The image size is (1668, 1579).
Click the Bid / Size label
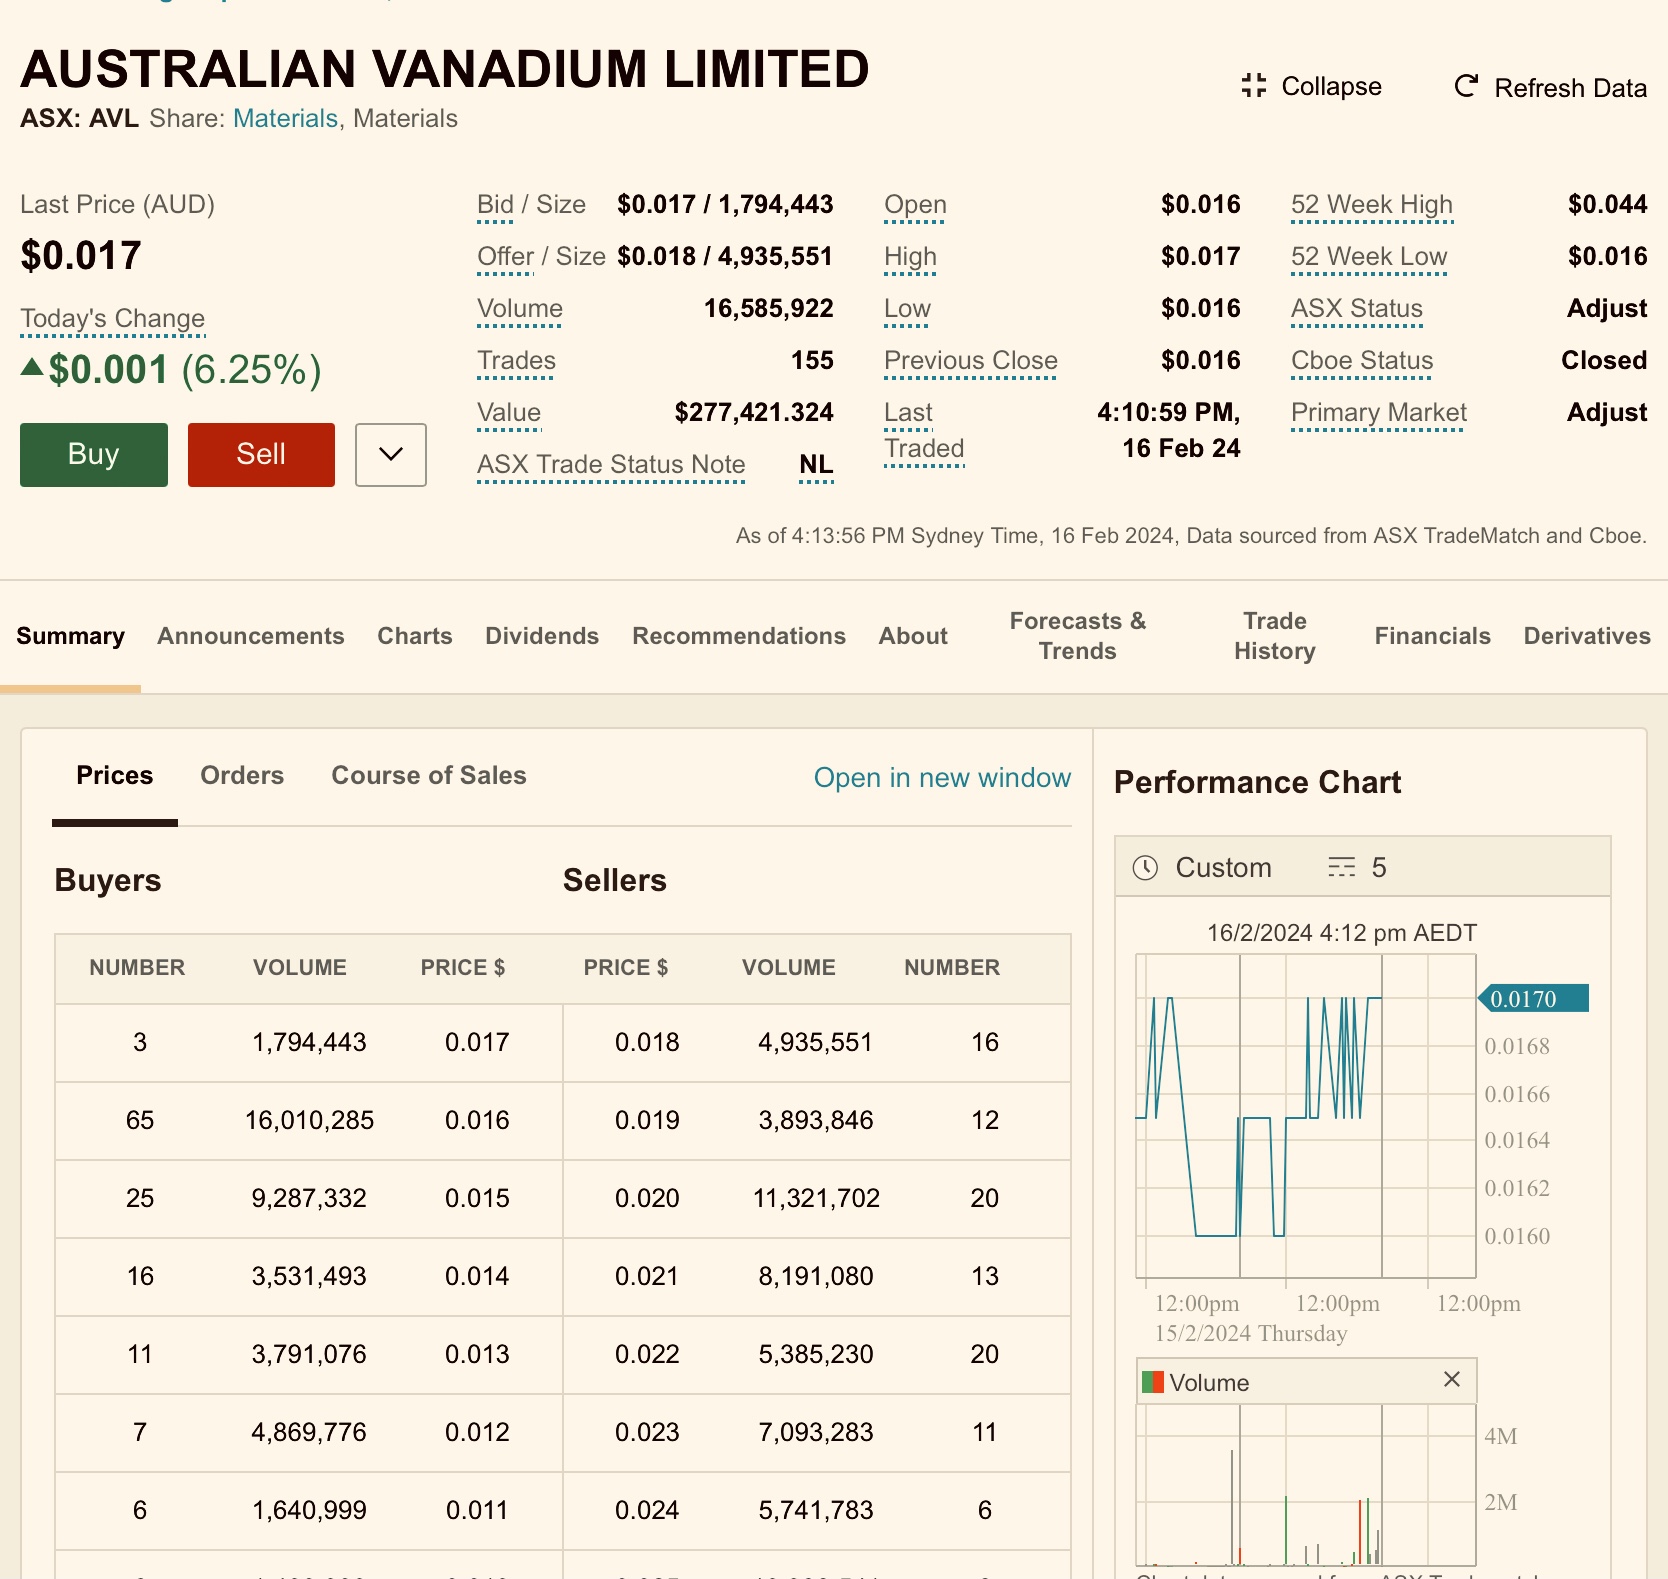(x=531, y=205)
